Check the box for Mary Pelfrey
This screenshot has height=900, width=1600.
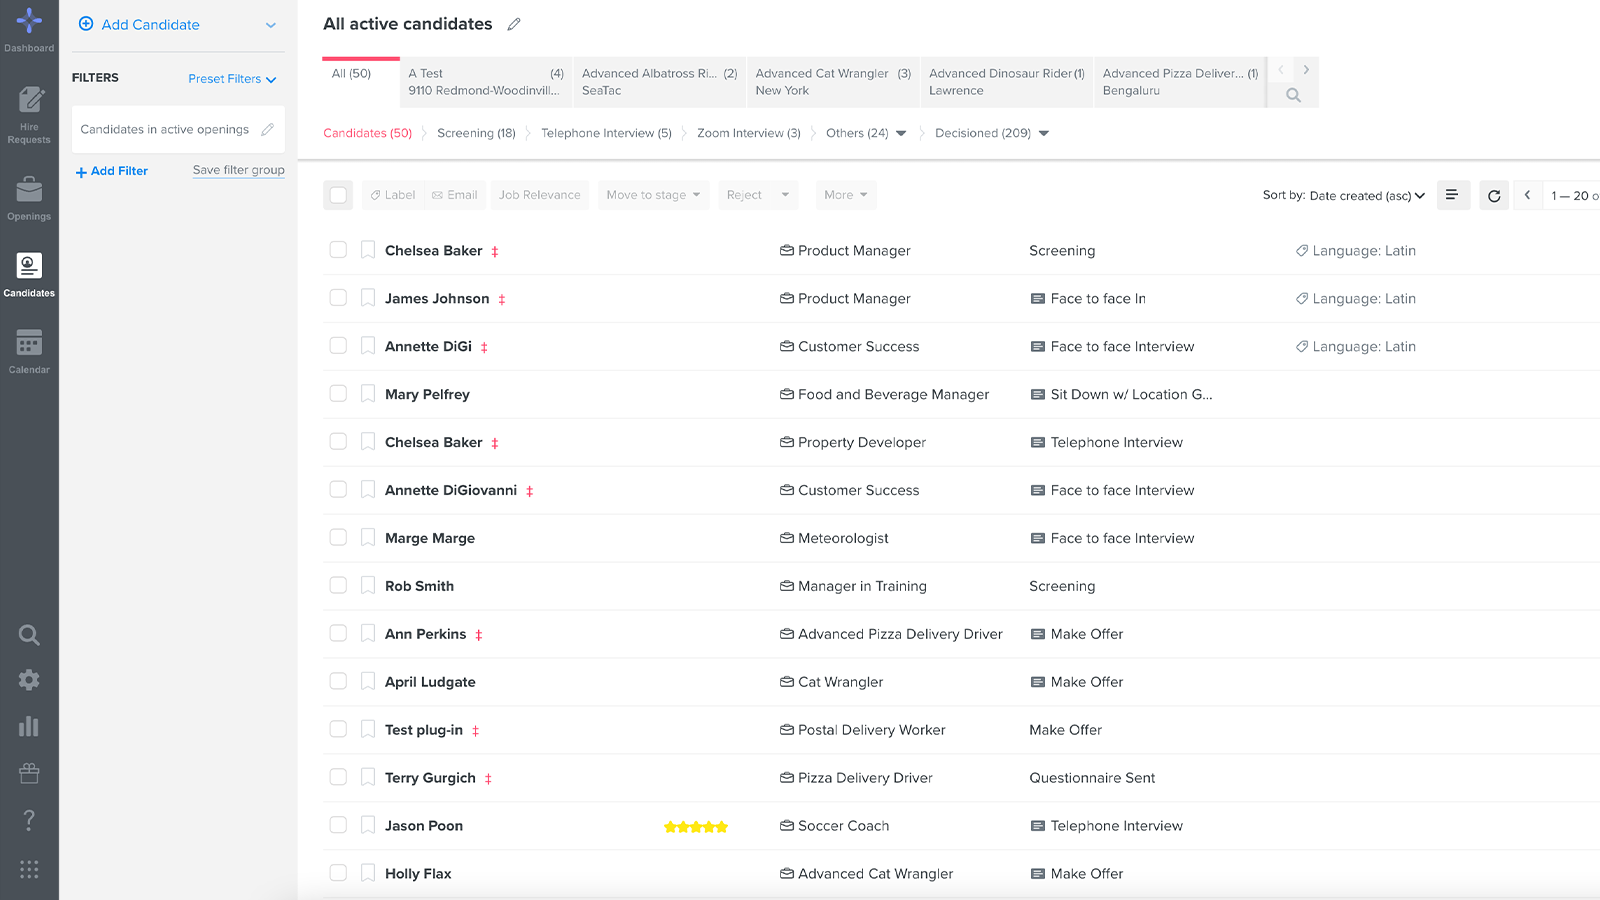338,394
